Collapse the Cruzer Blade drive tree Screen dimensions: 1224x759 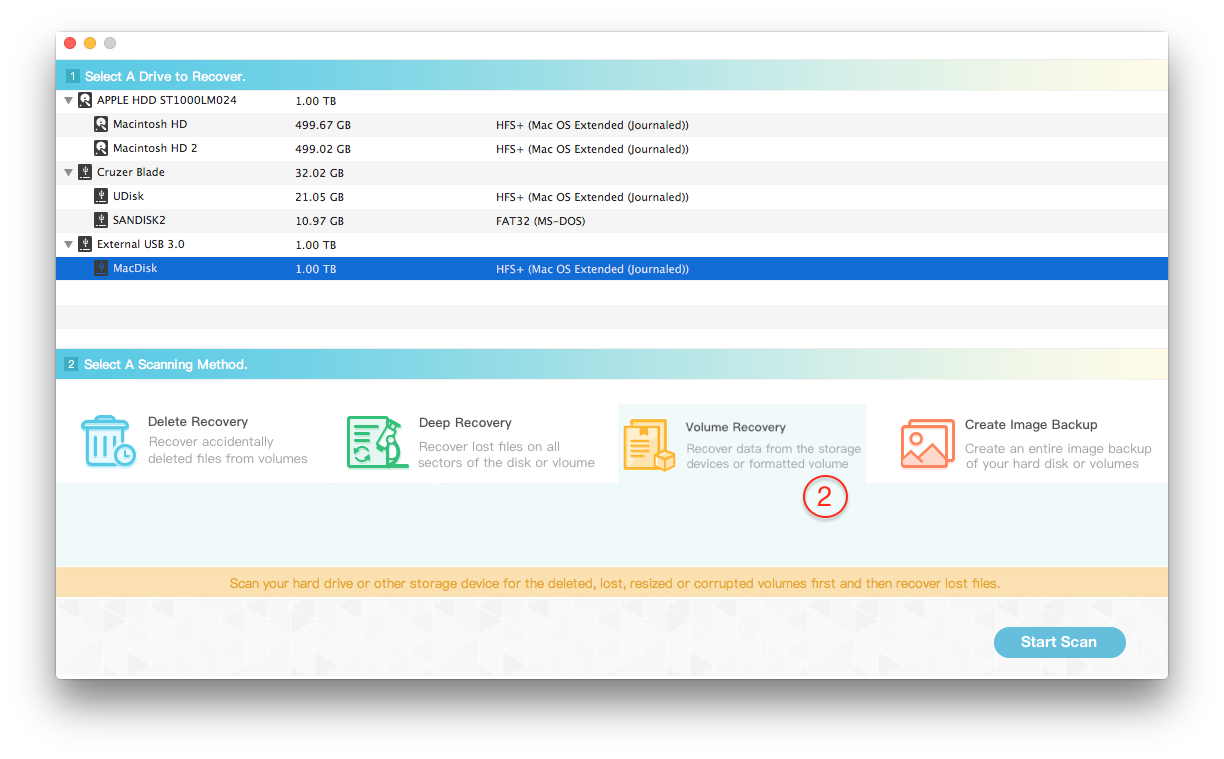pos(68,172)
